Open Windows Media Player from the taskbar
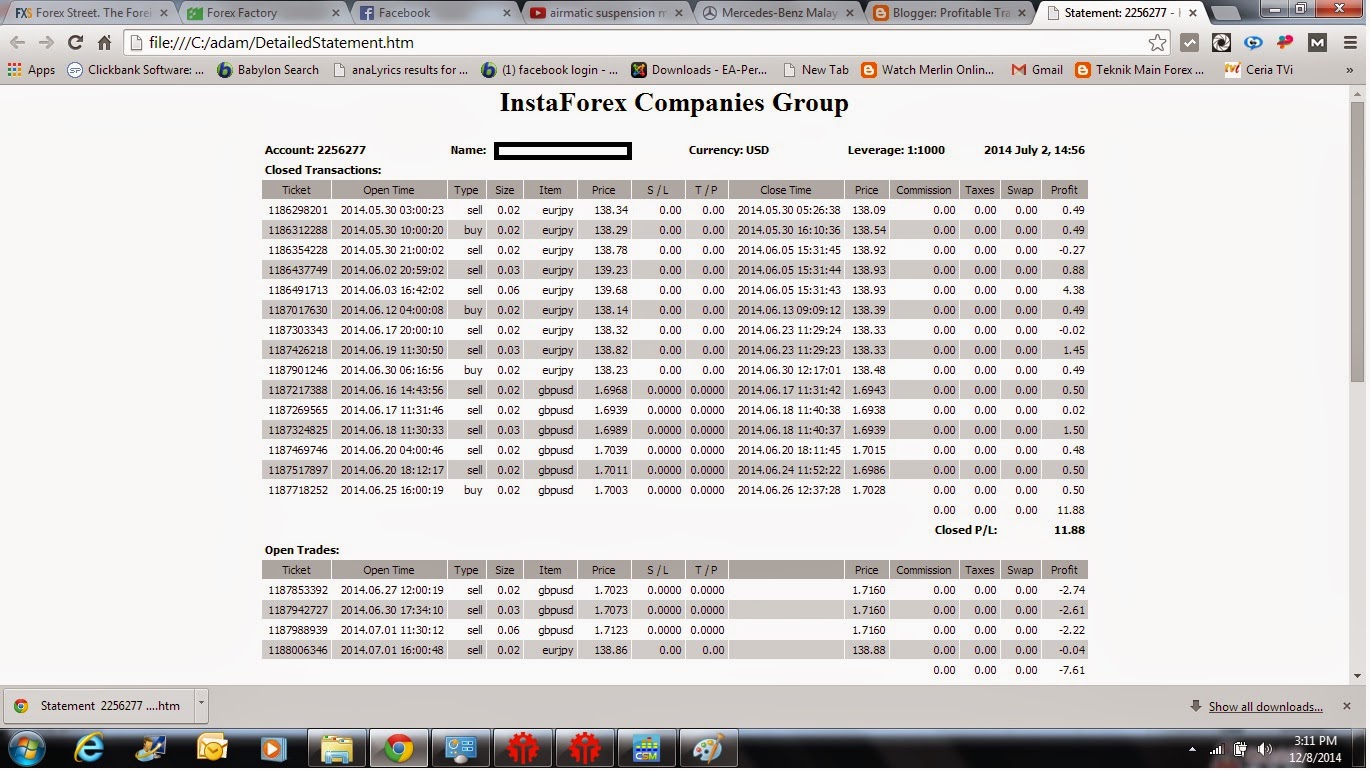 click(272, 748)
